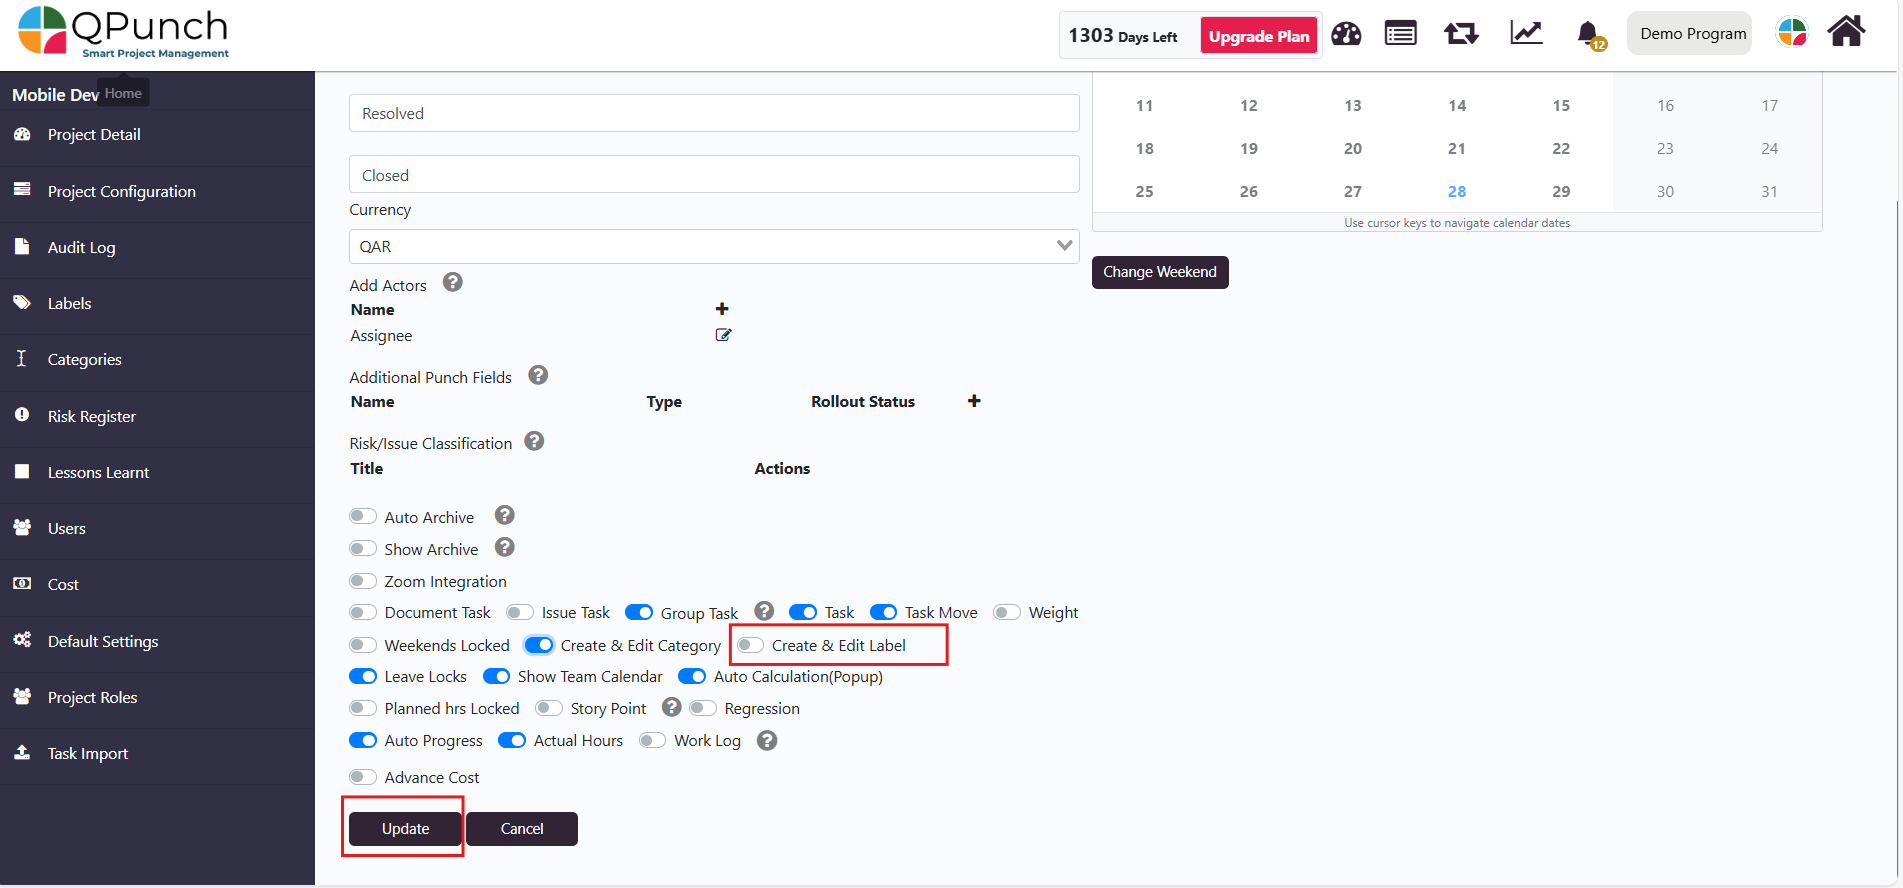Image resolution: width=1903 pixels, height=888 pixels.
Task: Open help icon next to Group Task
Action: click(x=764, y=611)
